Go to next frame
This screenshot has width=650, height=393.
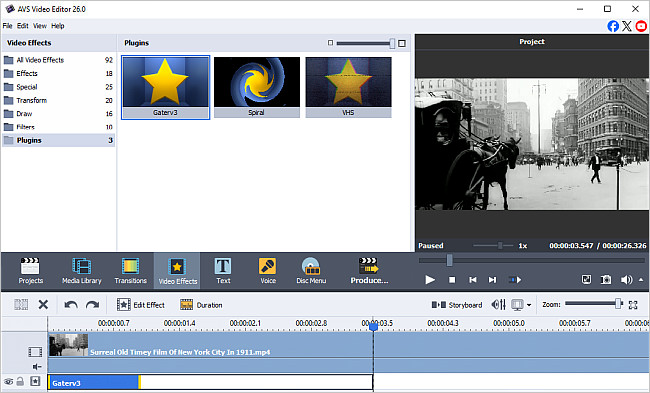(492, 280)
